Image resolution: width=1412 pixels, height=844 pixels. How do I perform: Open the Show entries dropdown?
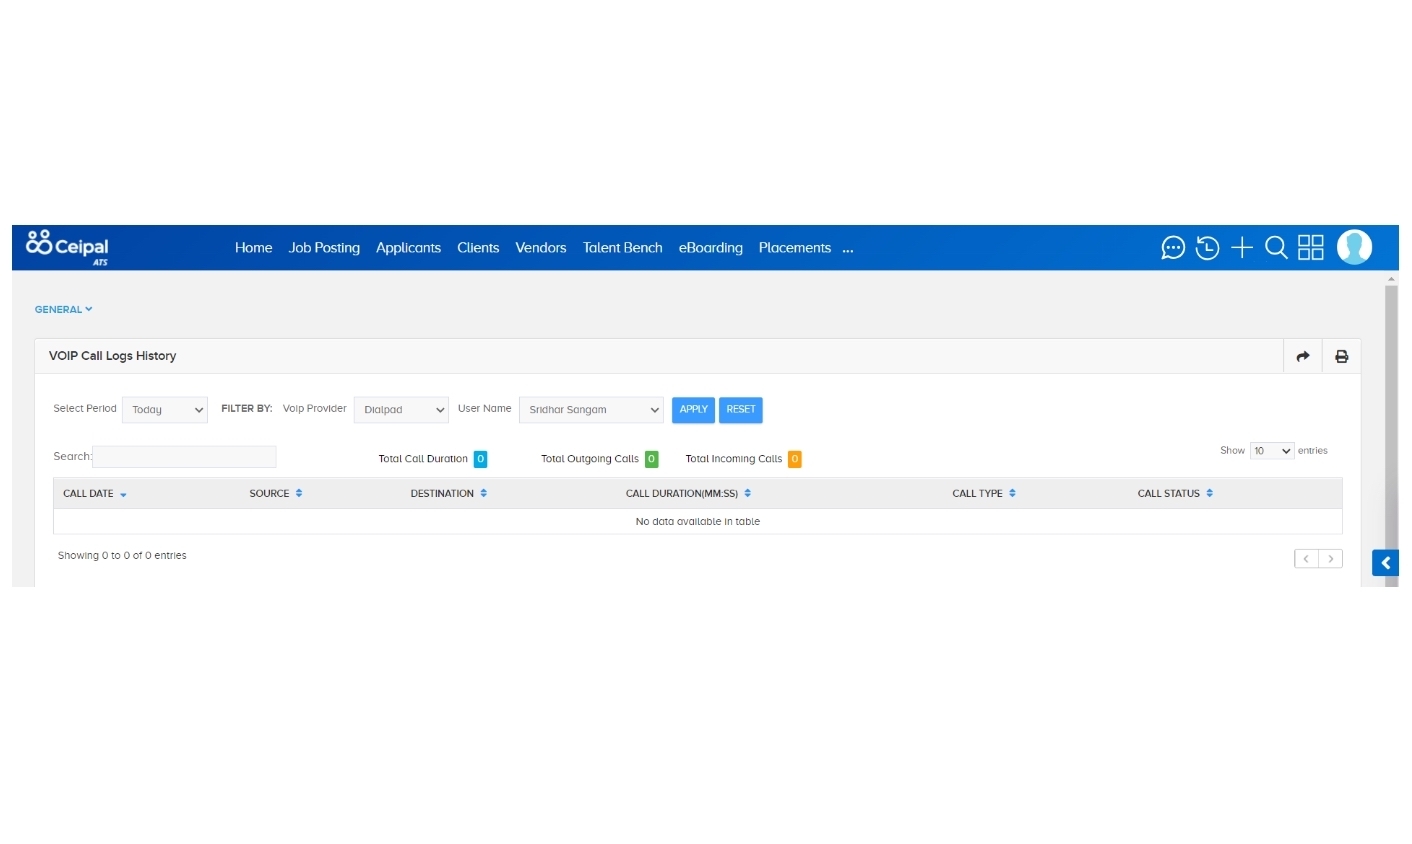1272,451
